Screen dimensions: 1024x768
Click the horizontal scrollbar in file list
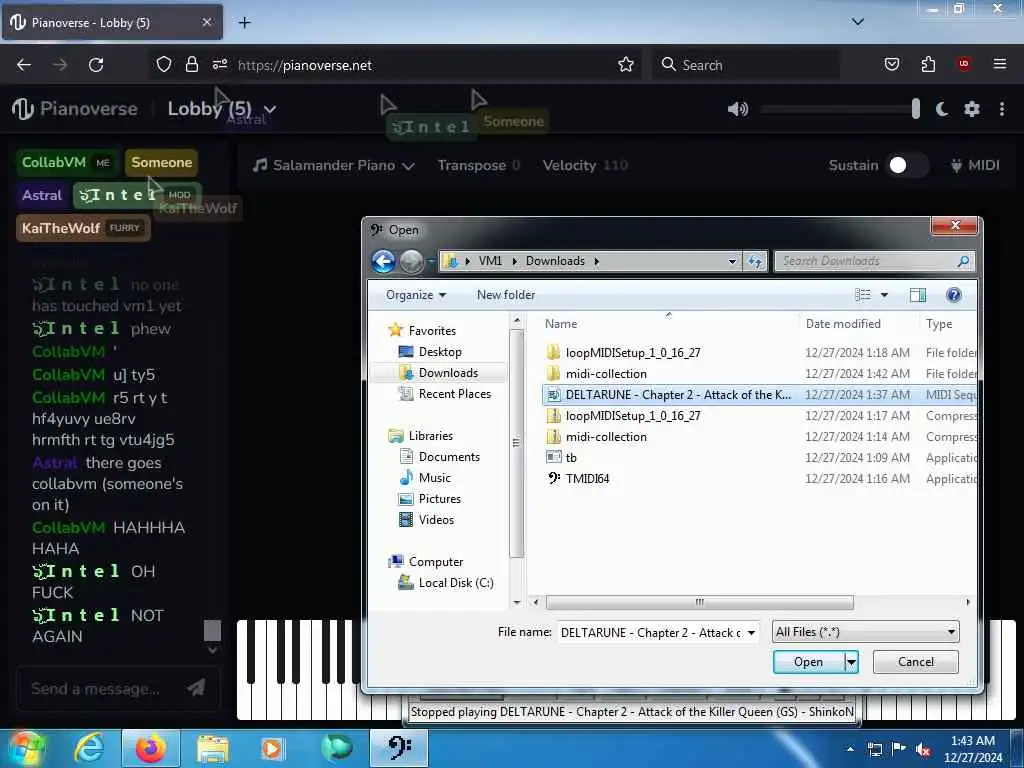pos(699,602)
